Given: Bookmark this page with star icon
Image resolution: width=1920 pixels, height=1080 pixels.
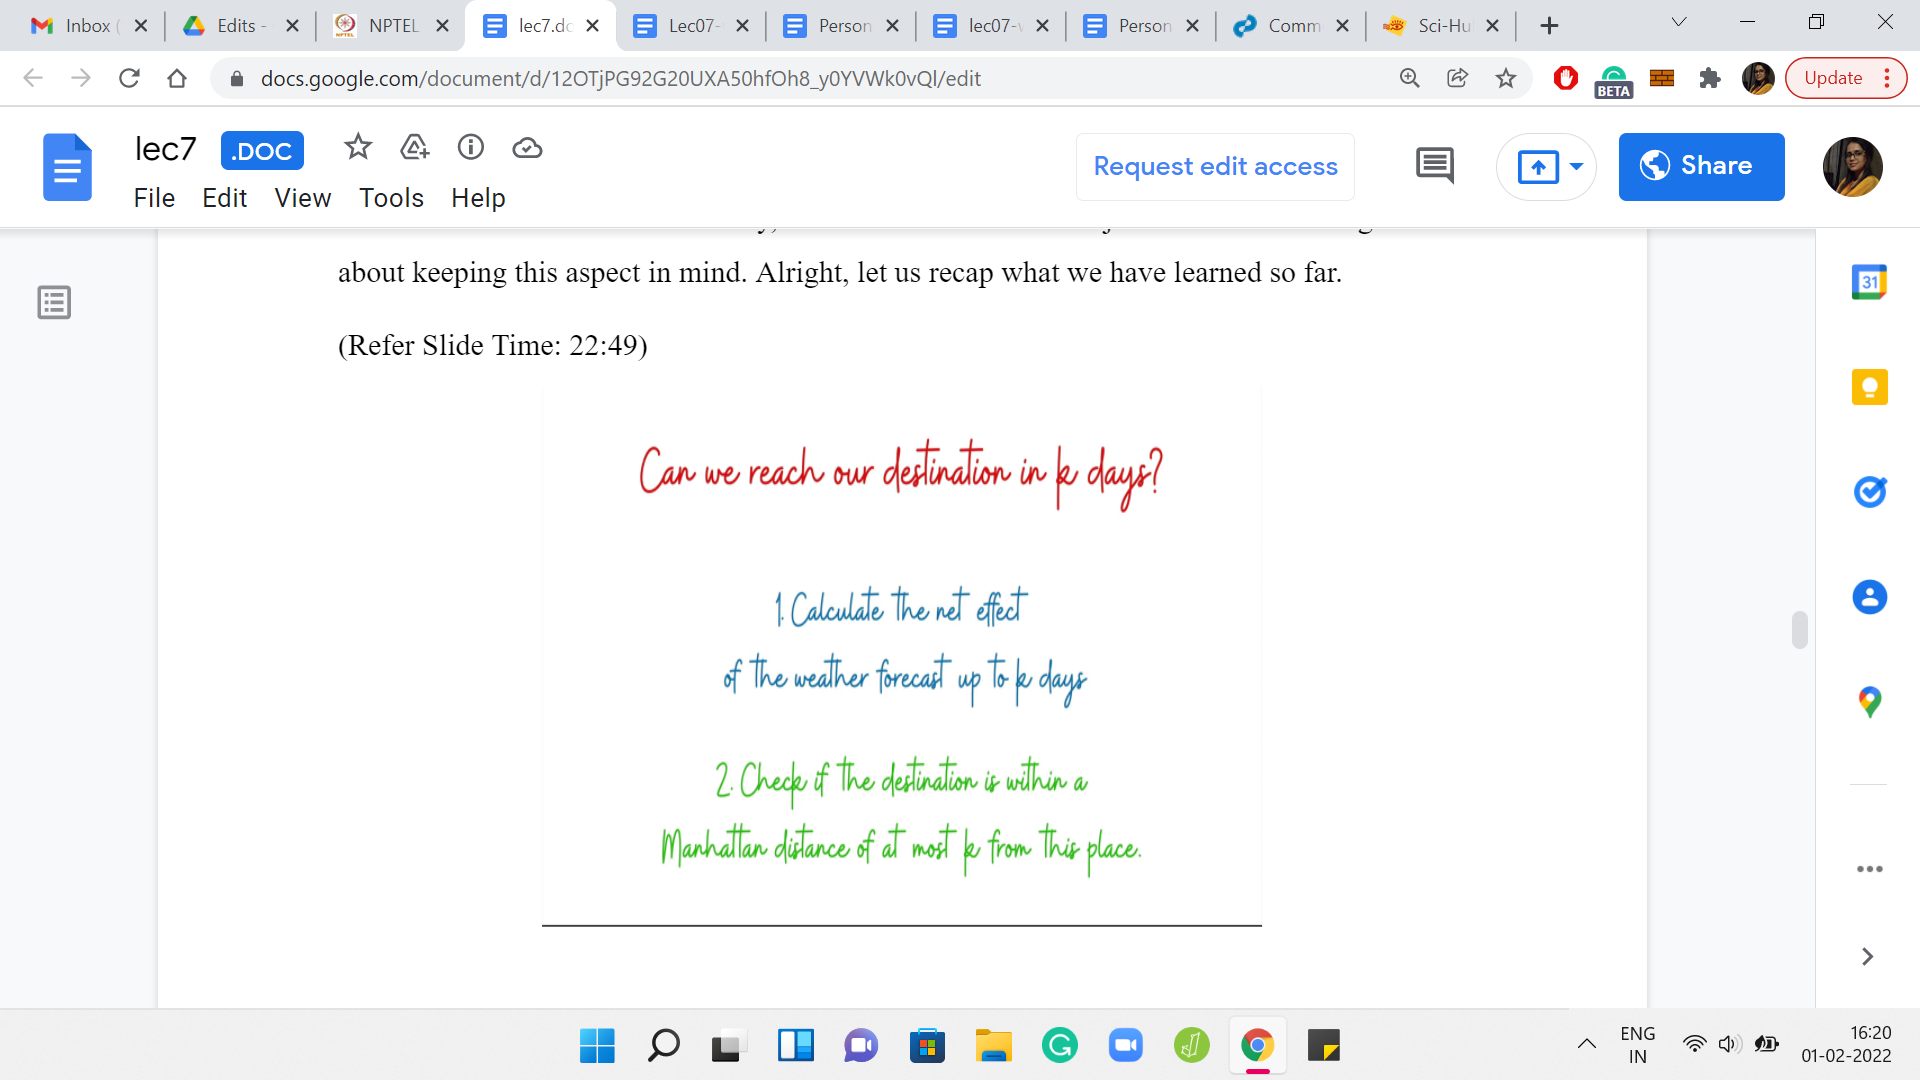Looking at the screenshot, I should pyautogui.click(x=1505, y=78).
